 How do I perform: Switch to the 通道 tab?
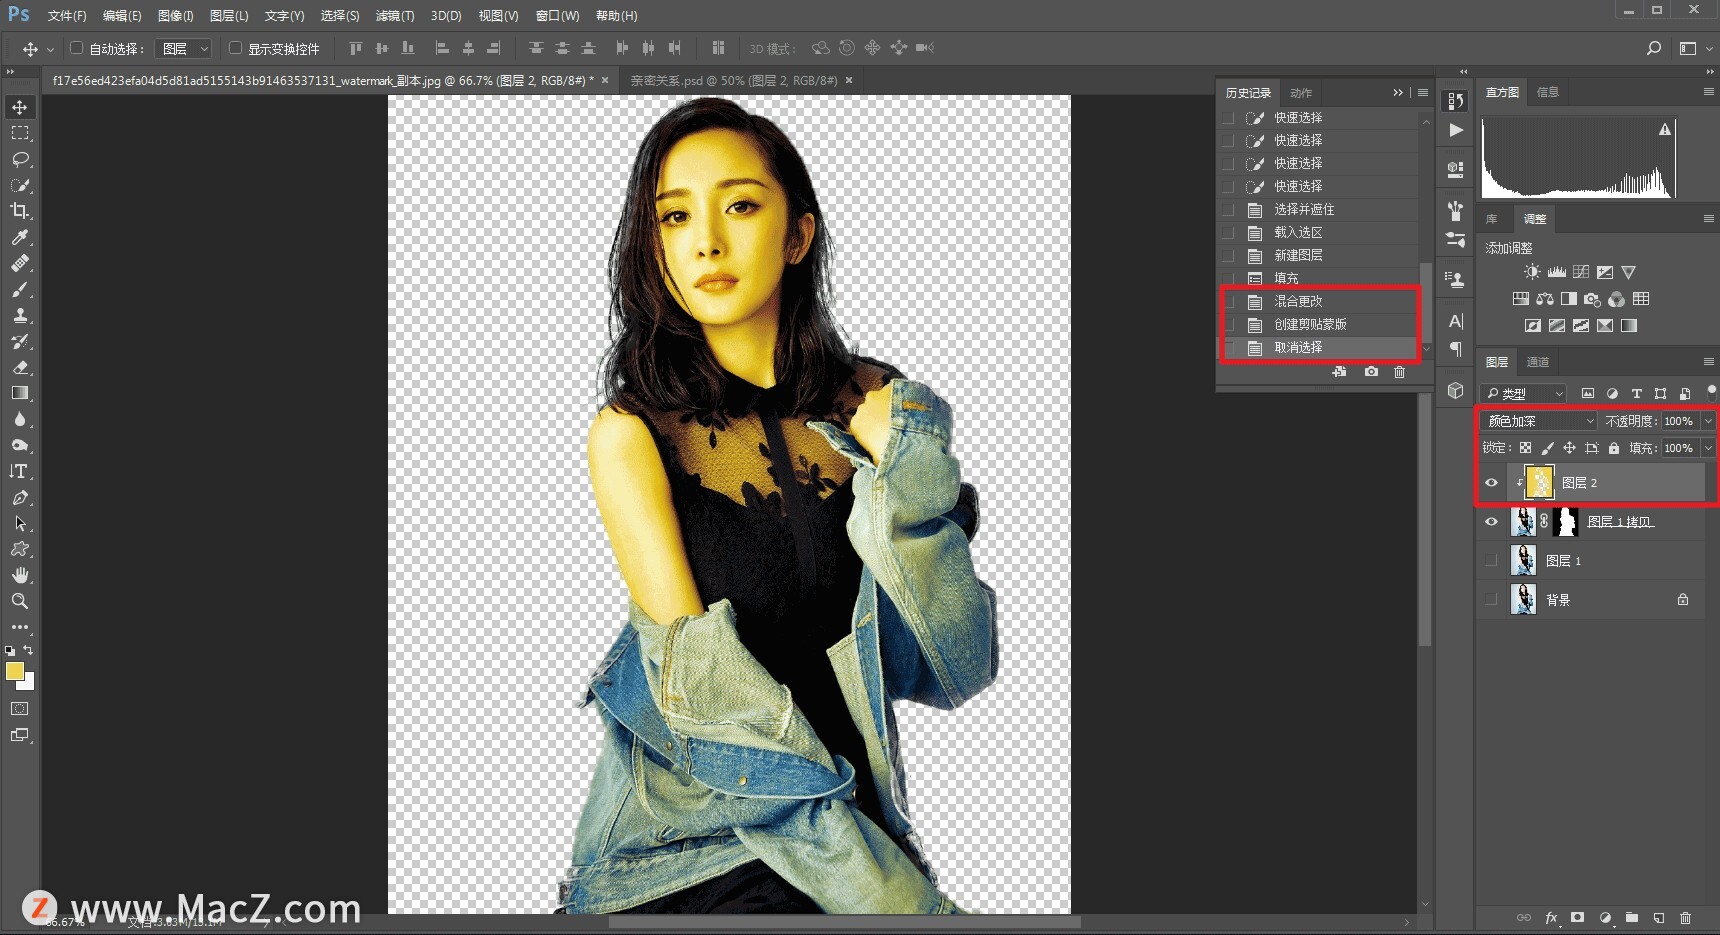[1538, 362]
